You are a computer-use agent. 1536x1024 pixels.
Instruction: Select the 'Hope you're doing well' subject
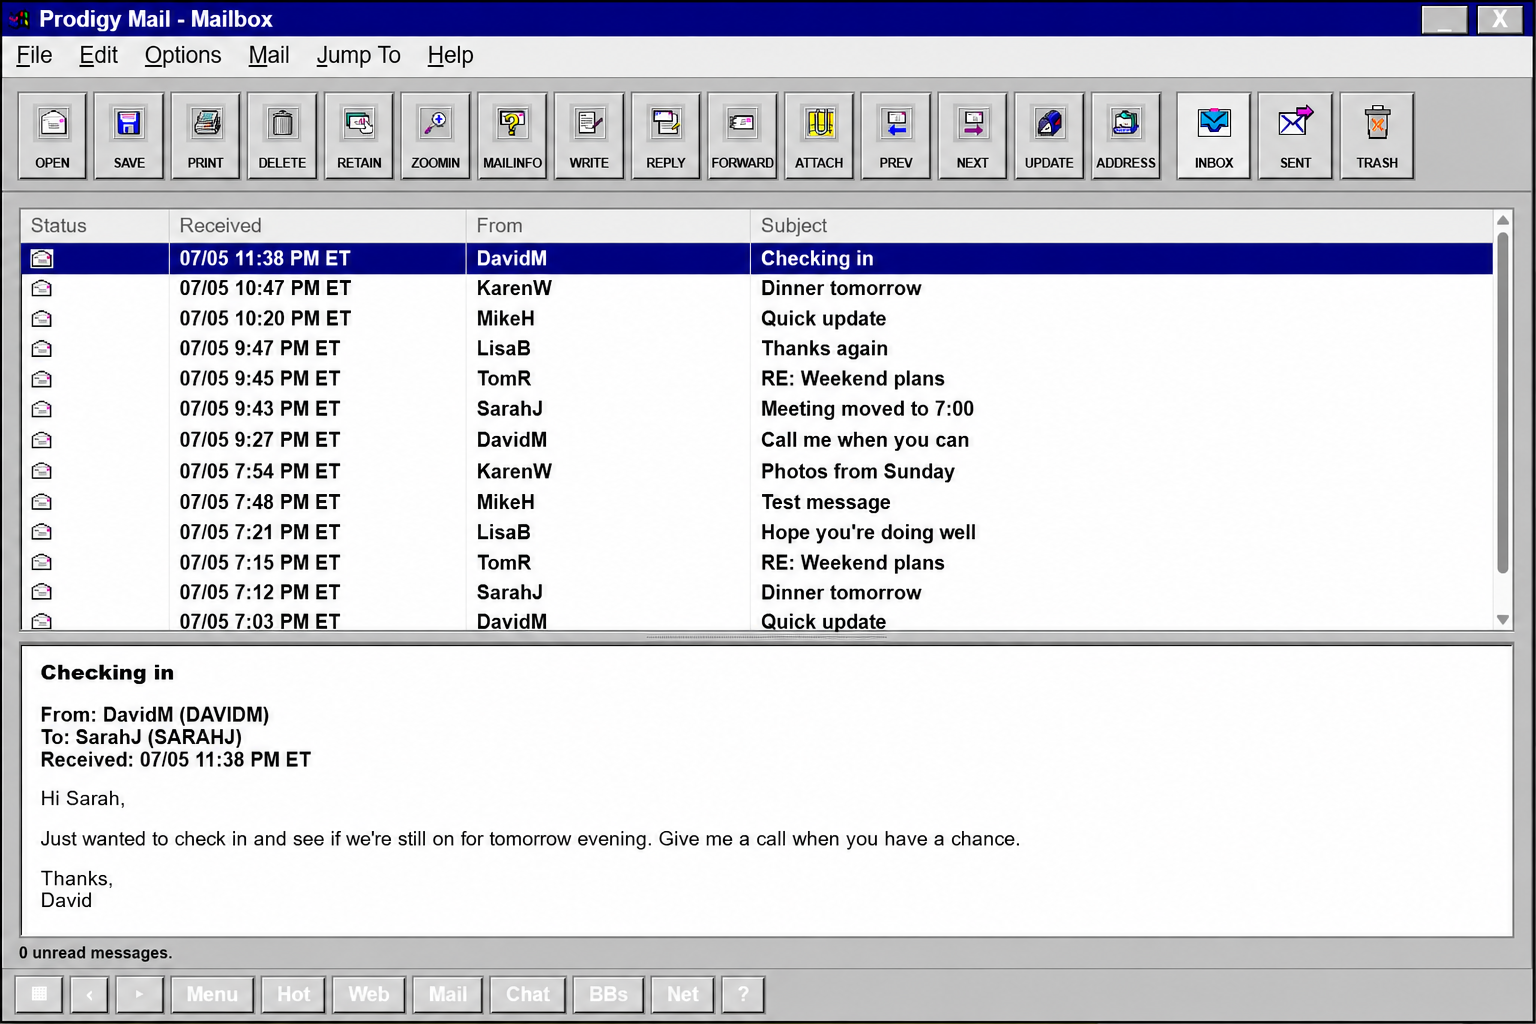point(868,532)
